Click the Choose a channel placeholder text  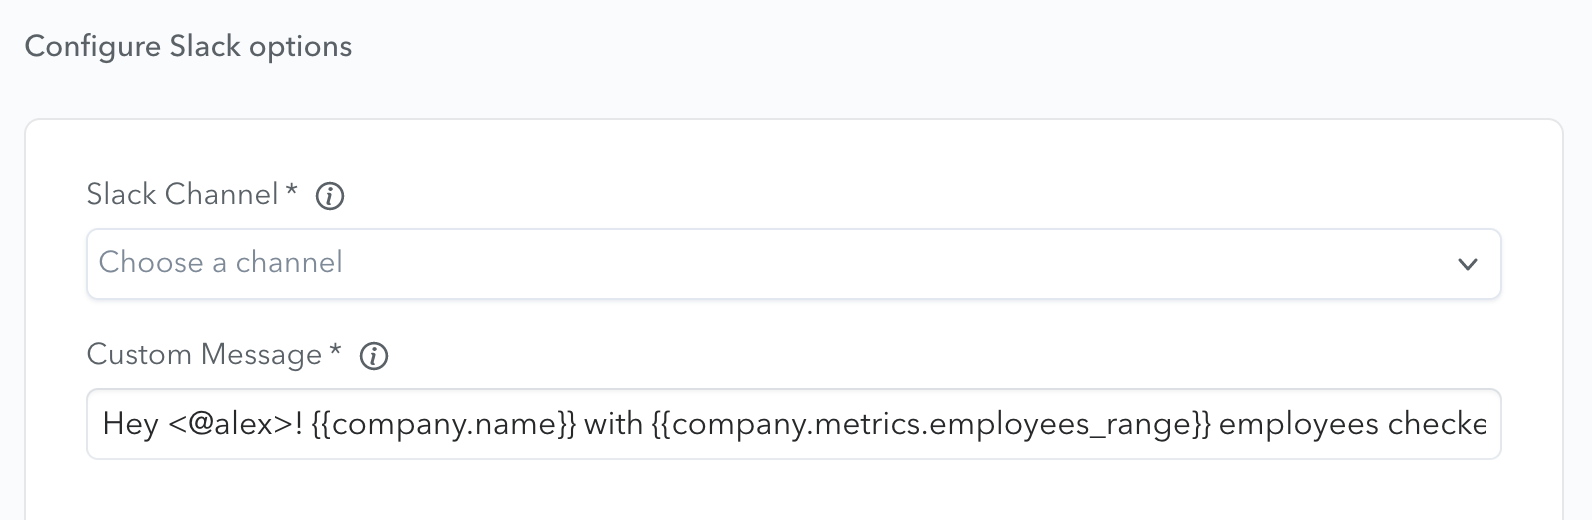pos(221,262)
